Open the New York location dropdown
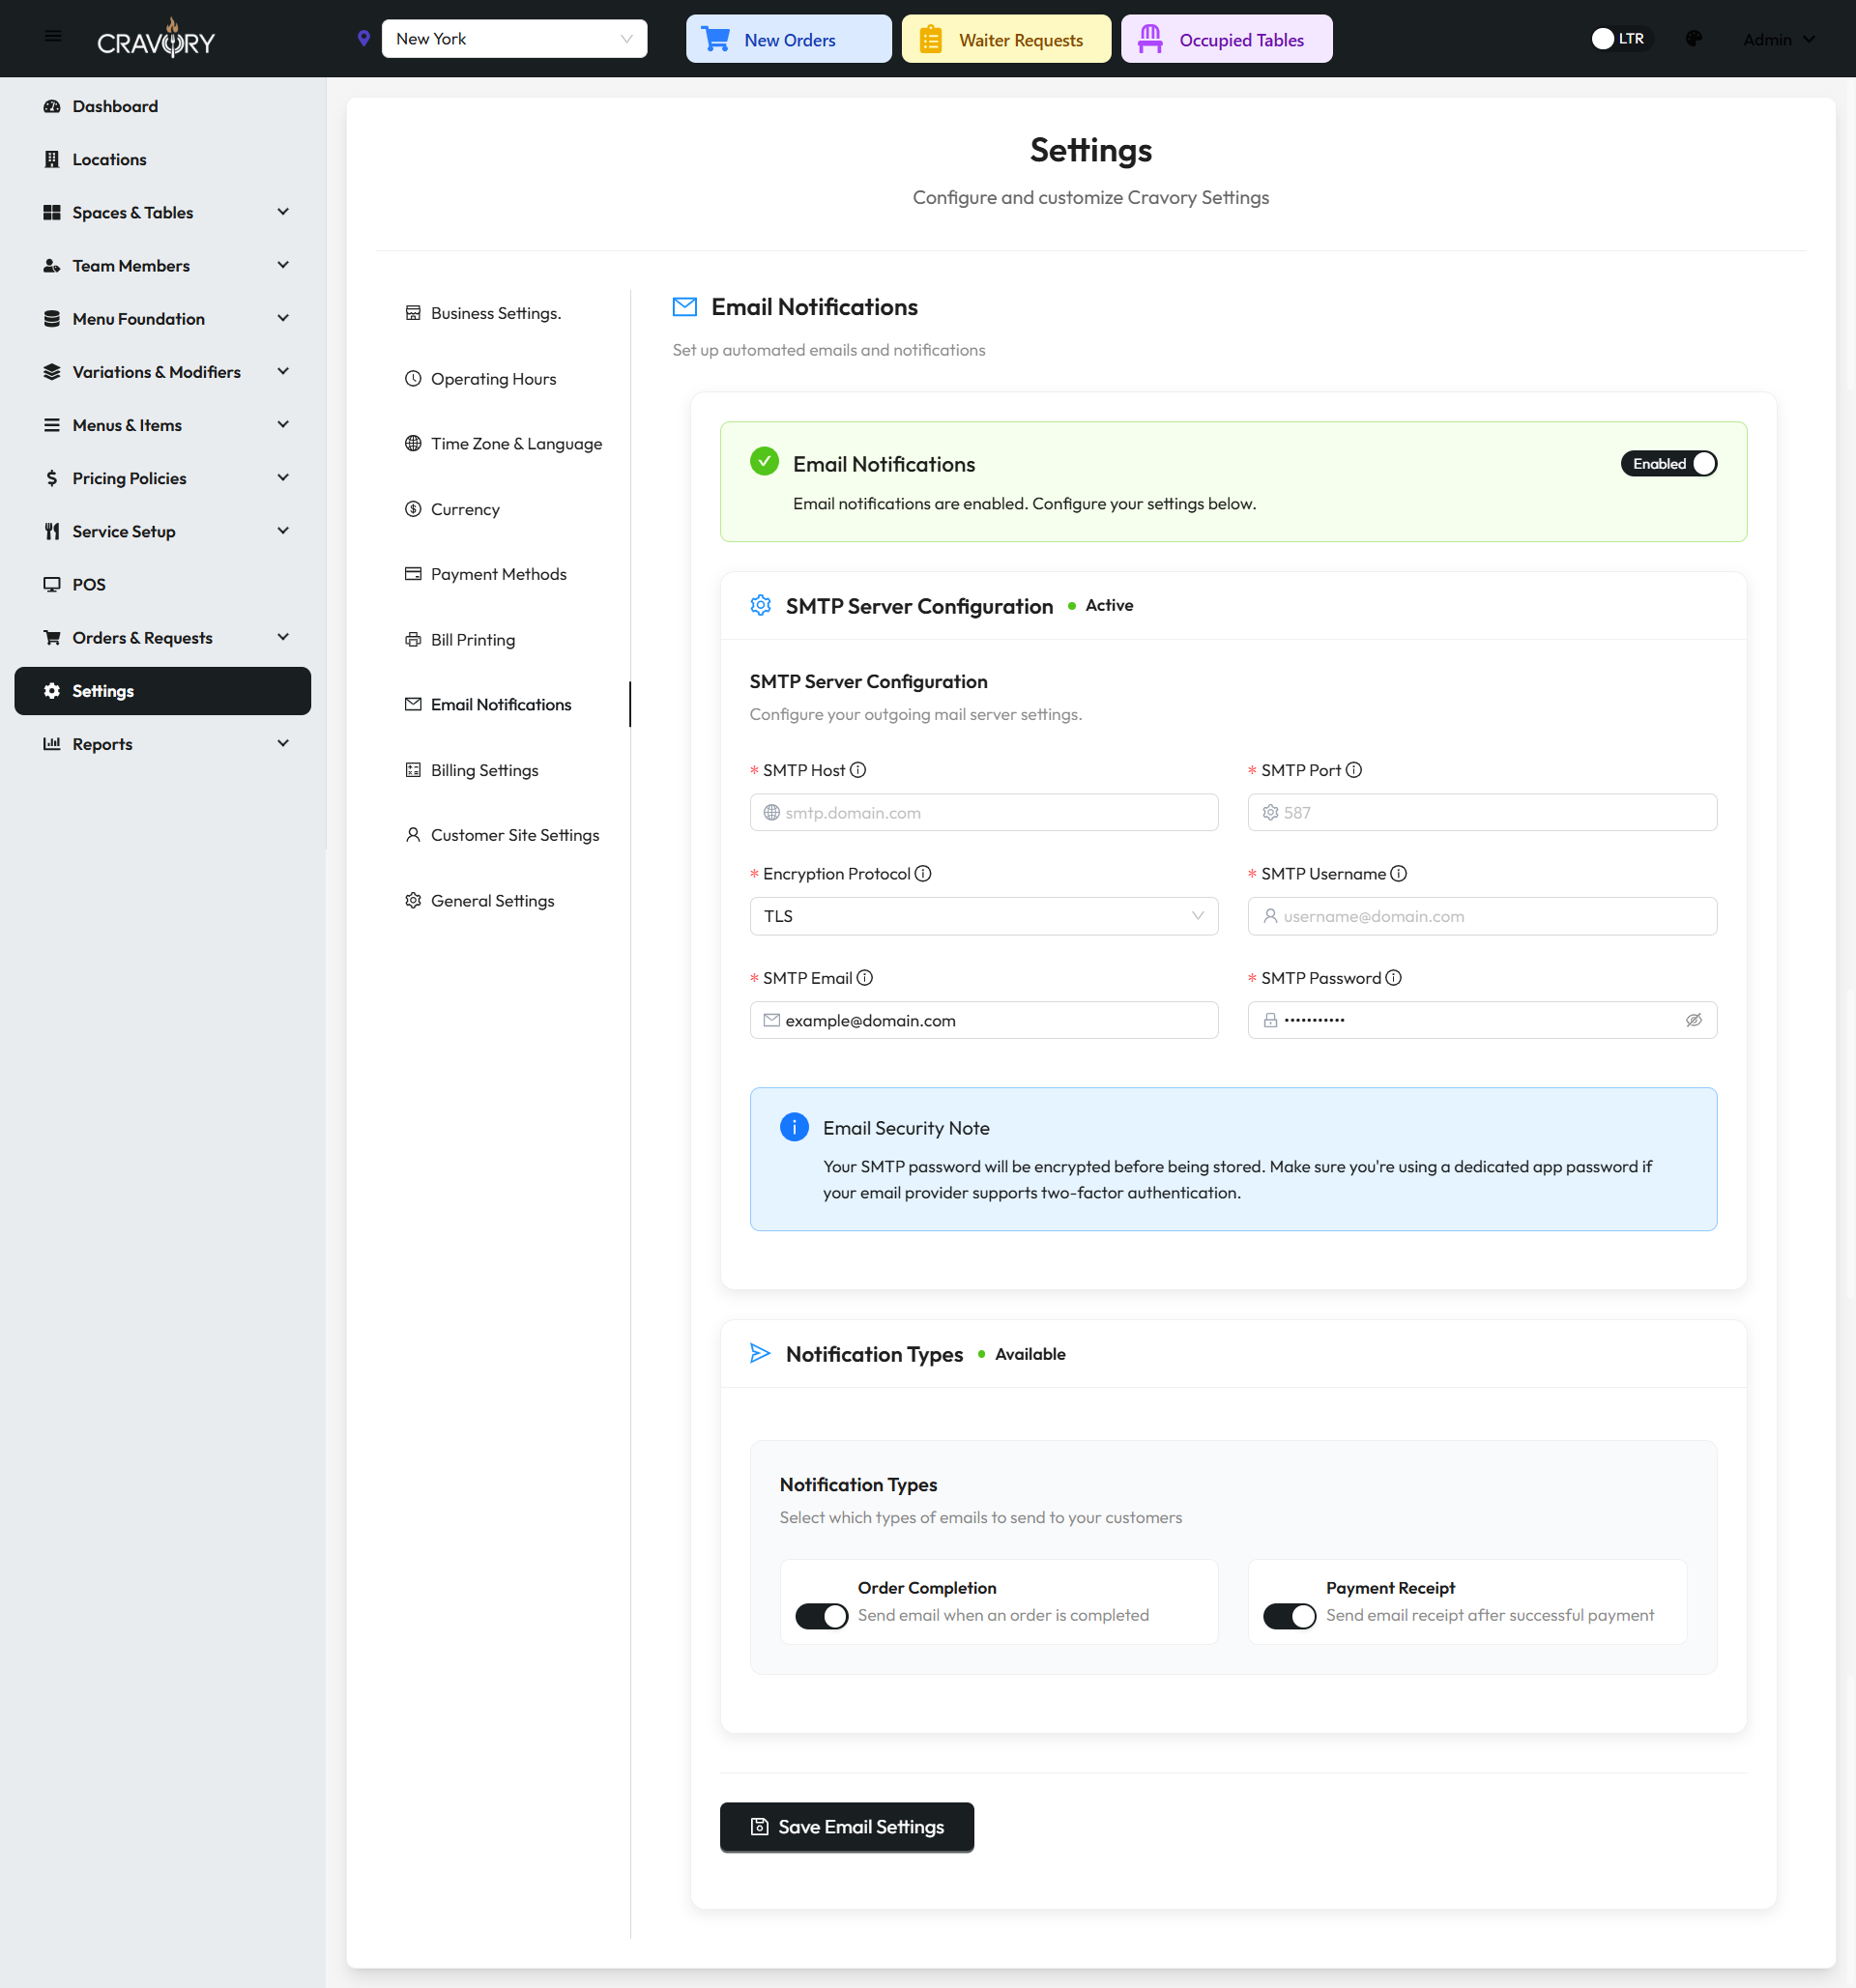 pos(514,39)
